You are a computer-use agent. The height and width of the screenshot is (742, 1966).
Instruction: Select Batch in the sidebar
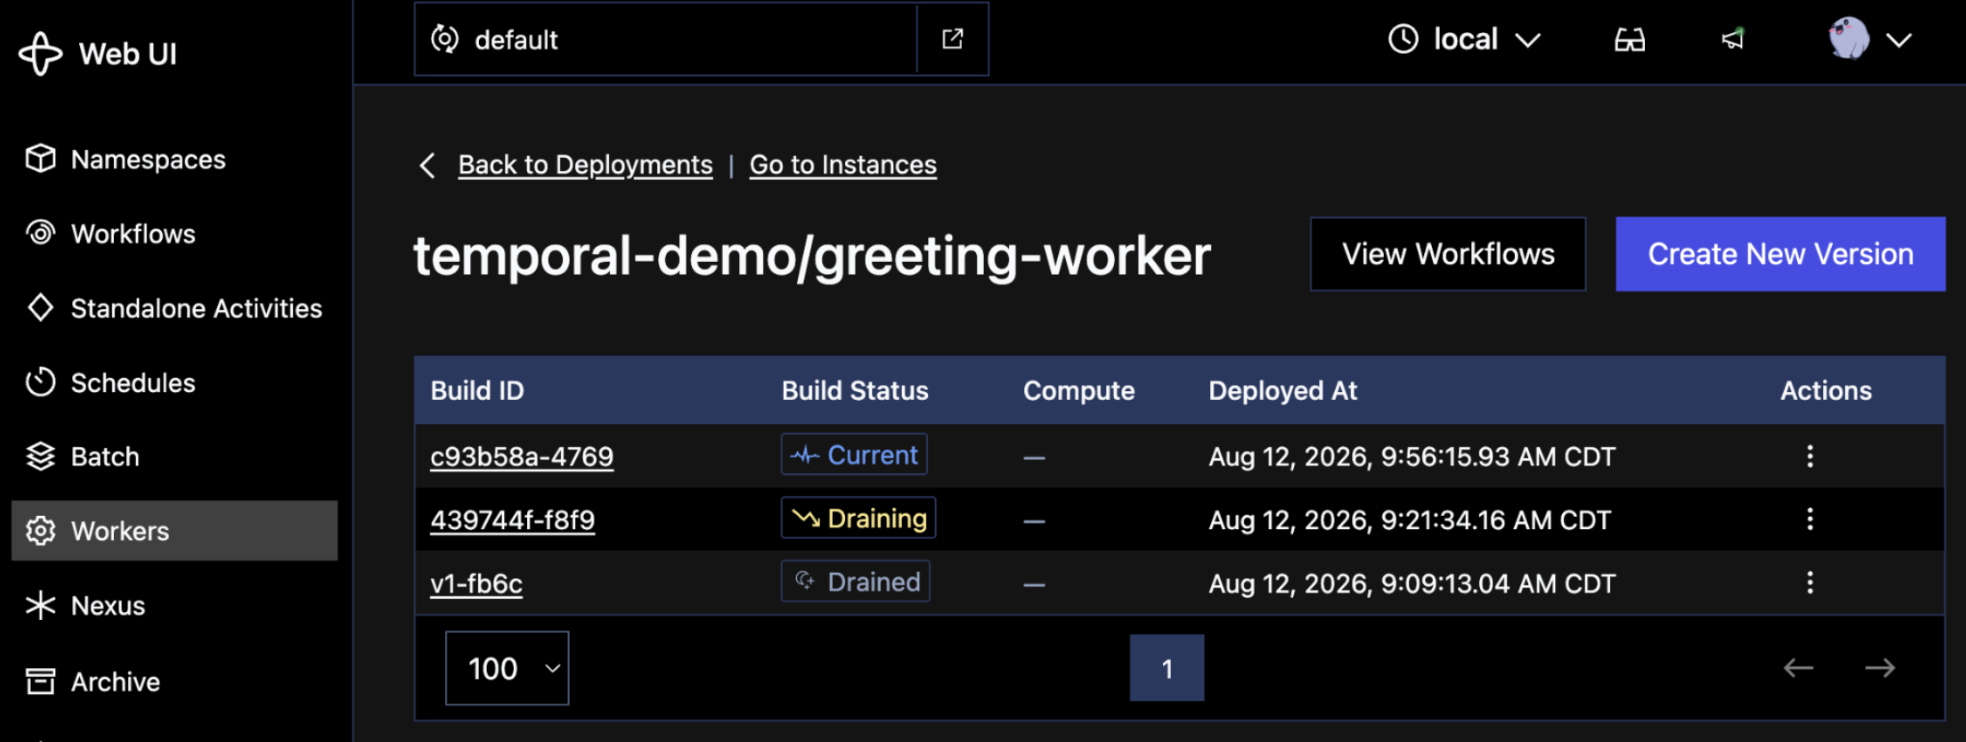tap(174, 456)
